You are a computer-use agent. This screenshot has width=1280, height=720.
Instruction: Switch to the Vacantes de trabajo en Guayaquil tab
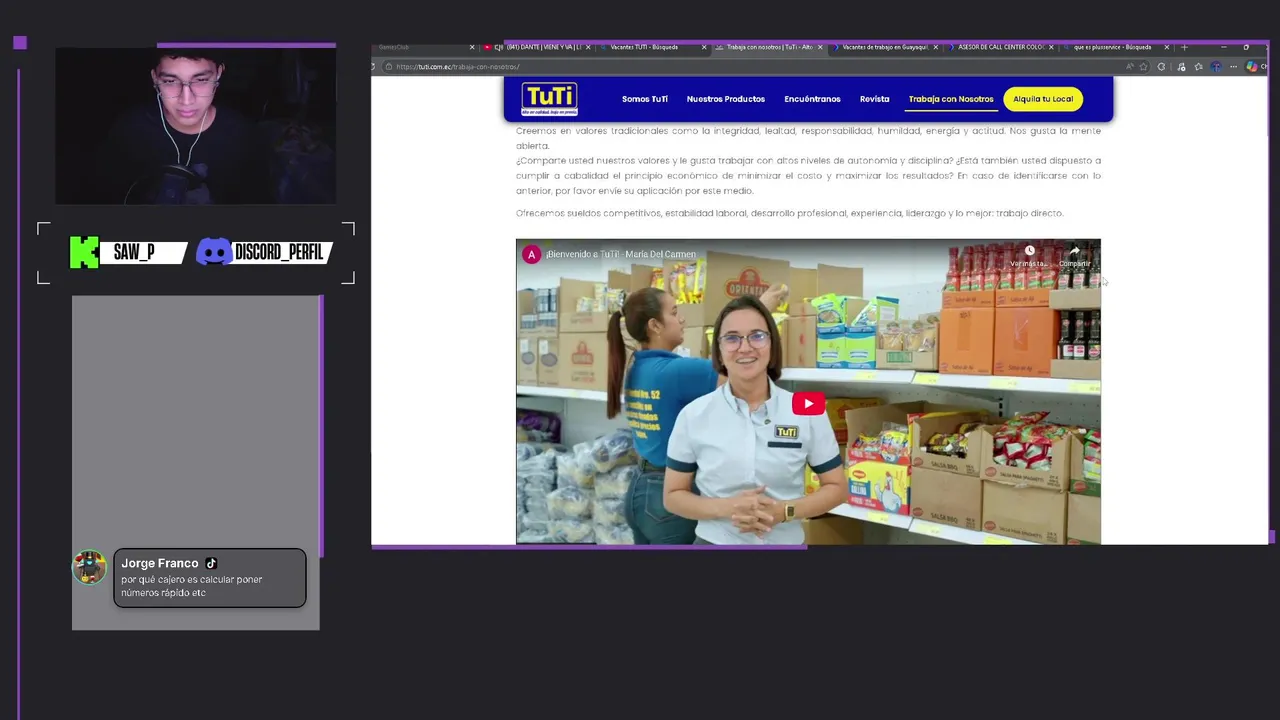point(883,47)
